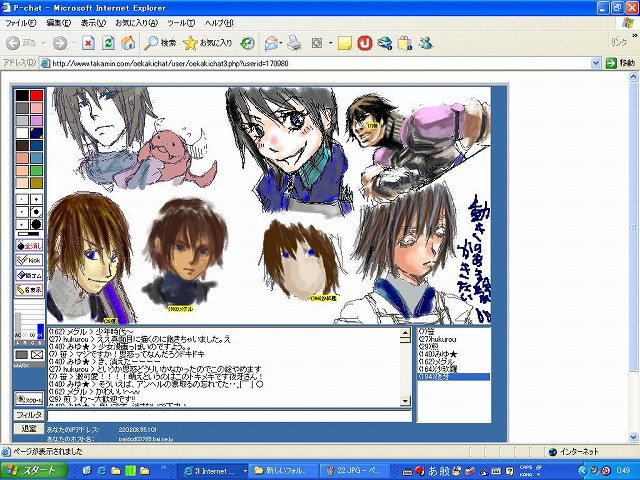Expand quick launch overflow chevron on taskbar
The width and height of the screenshot is (640, 480).
[163, 467]
